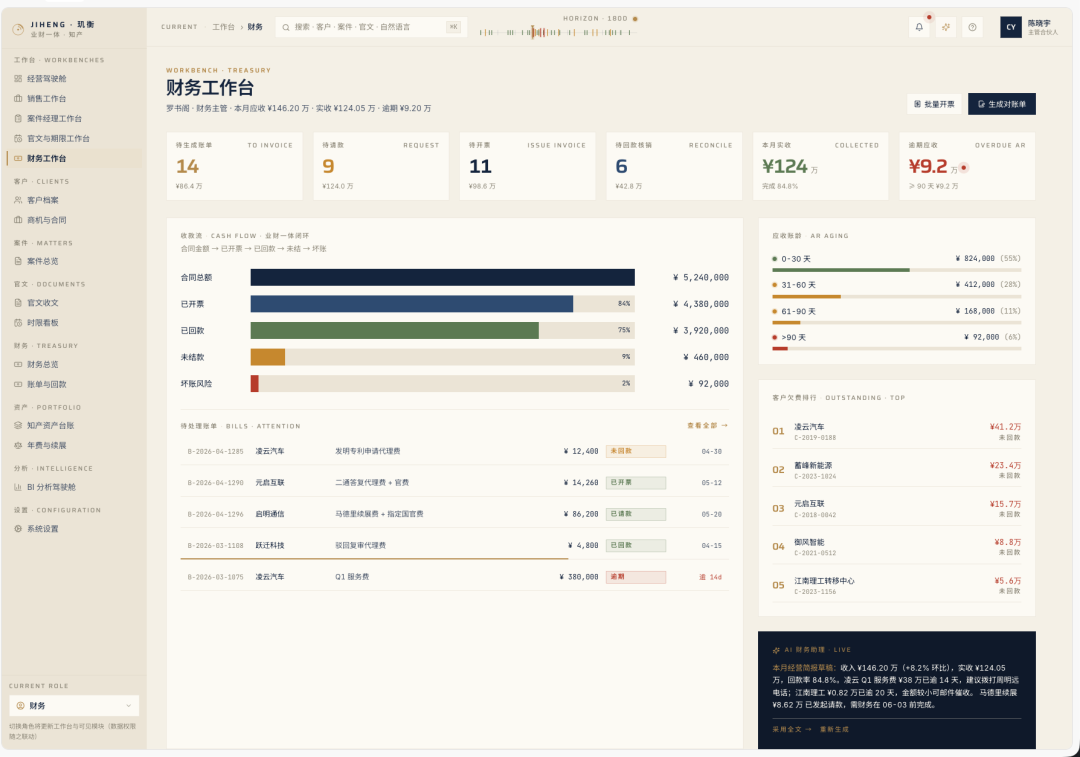Viewport: 1080px width, 757px height.
Task: Open 江南理工转移中心 in the outstanding ranking
Action: click(896, 585)
